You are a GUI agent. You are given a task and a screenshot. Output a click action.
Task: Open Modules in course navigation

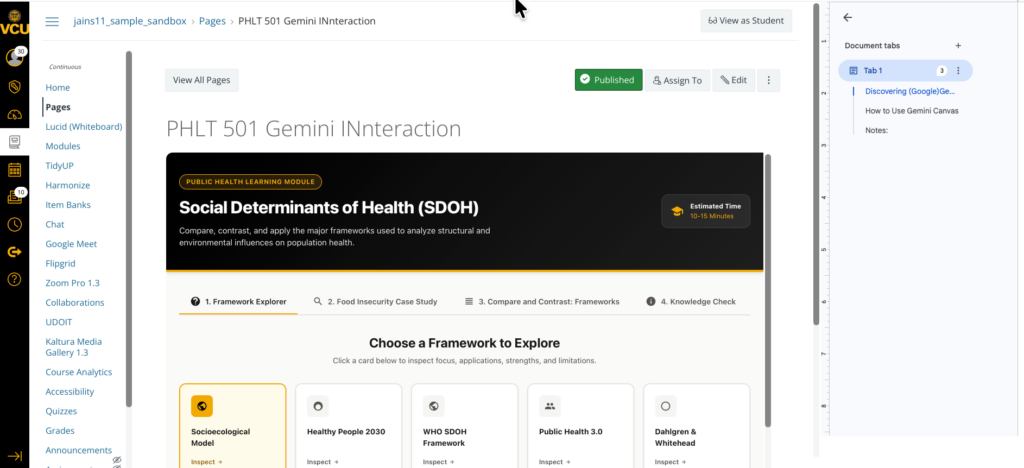point(63,146)
